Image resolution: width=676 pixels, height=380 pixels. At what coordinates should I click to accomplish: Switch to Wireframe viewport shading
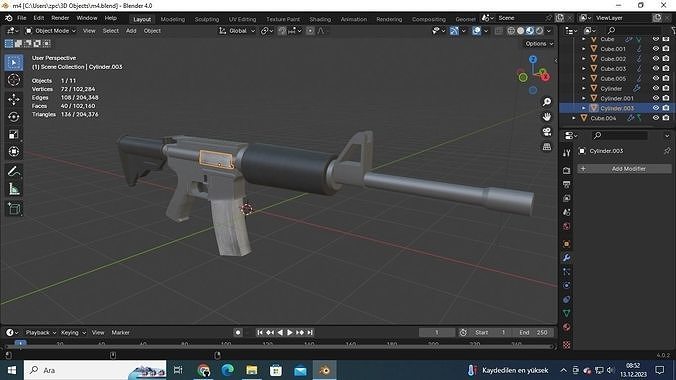[x=511, y=31]
